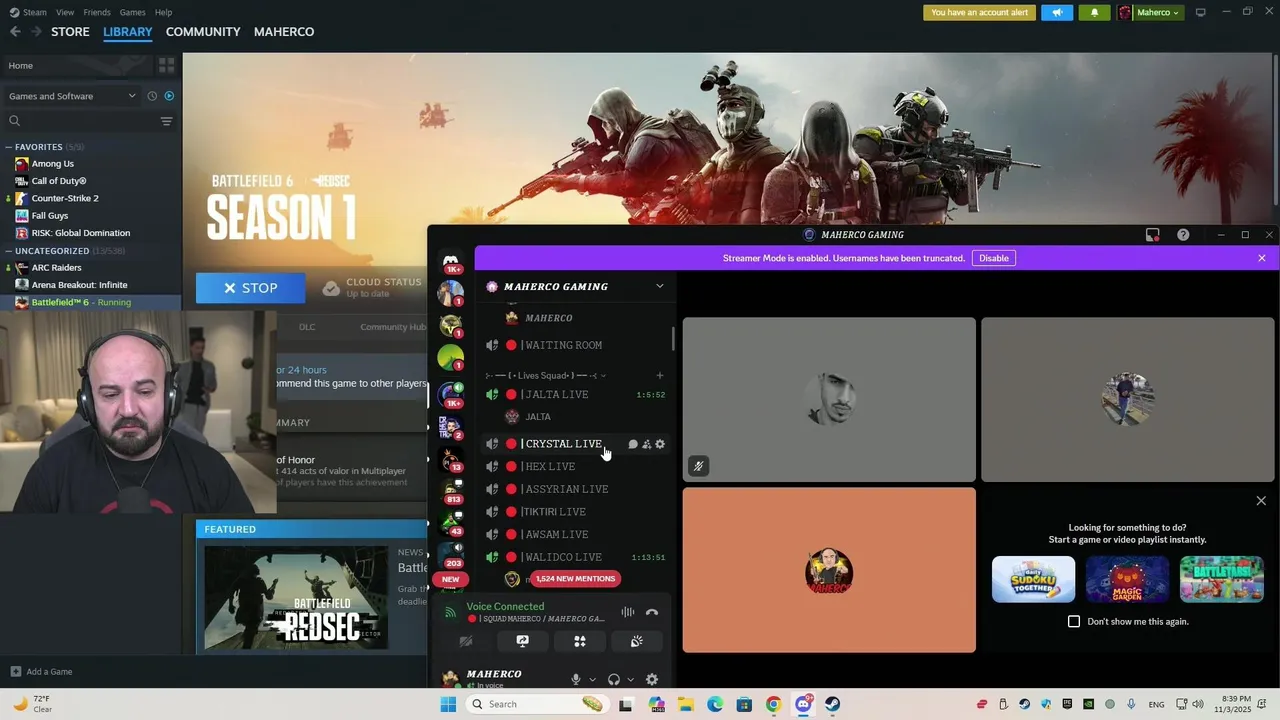Disable Discord Streamer Mode
1280x720 pixels.
click(994, 258)
